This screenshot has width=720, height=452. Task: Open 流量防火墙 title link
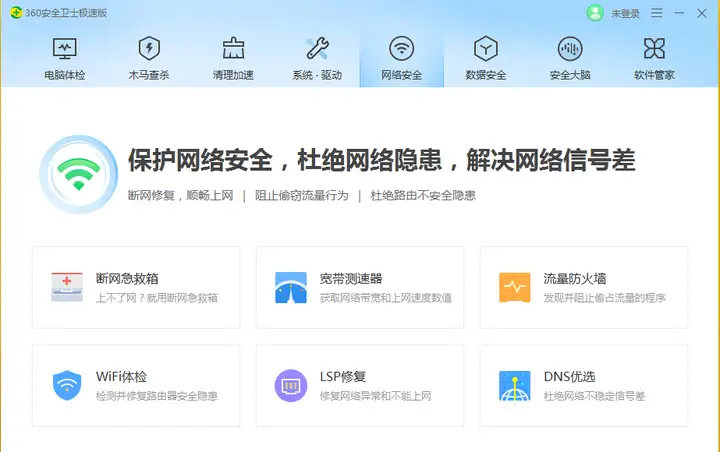tap(575, 278)
